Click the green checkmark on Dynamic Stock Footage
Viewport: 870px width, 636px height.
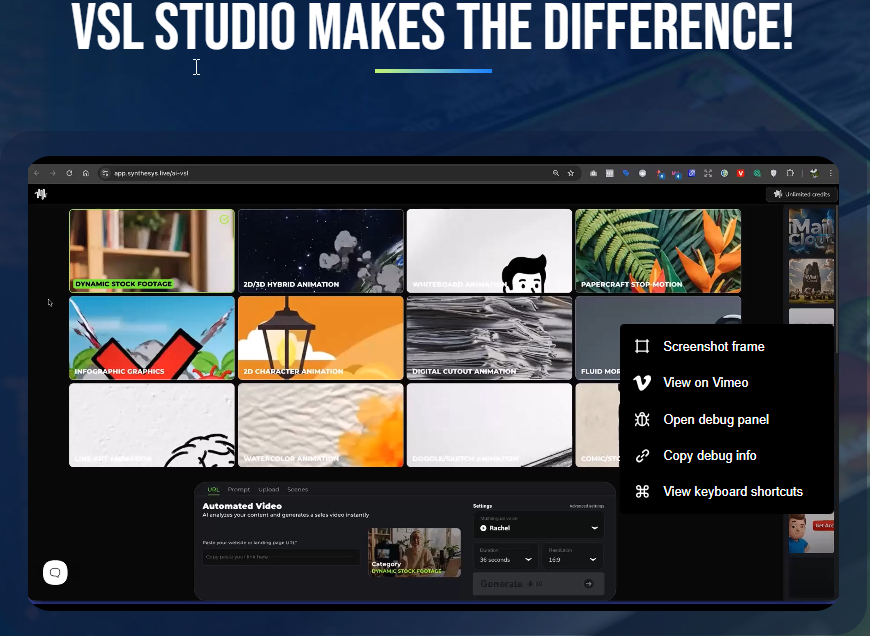pyautogui.click(x=224, y=220)
